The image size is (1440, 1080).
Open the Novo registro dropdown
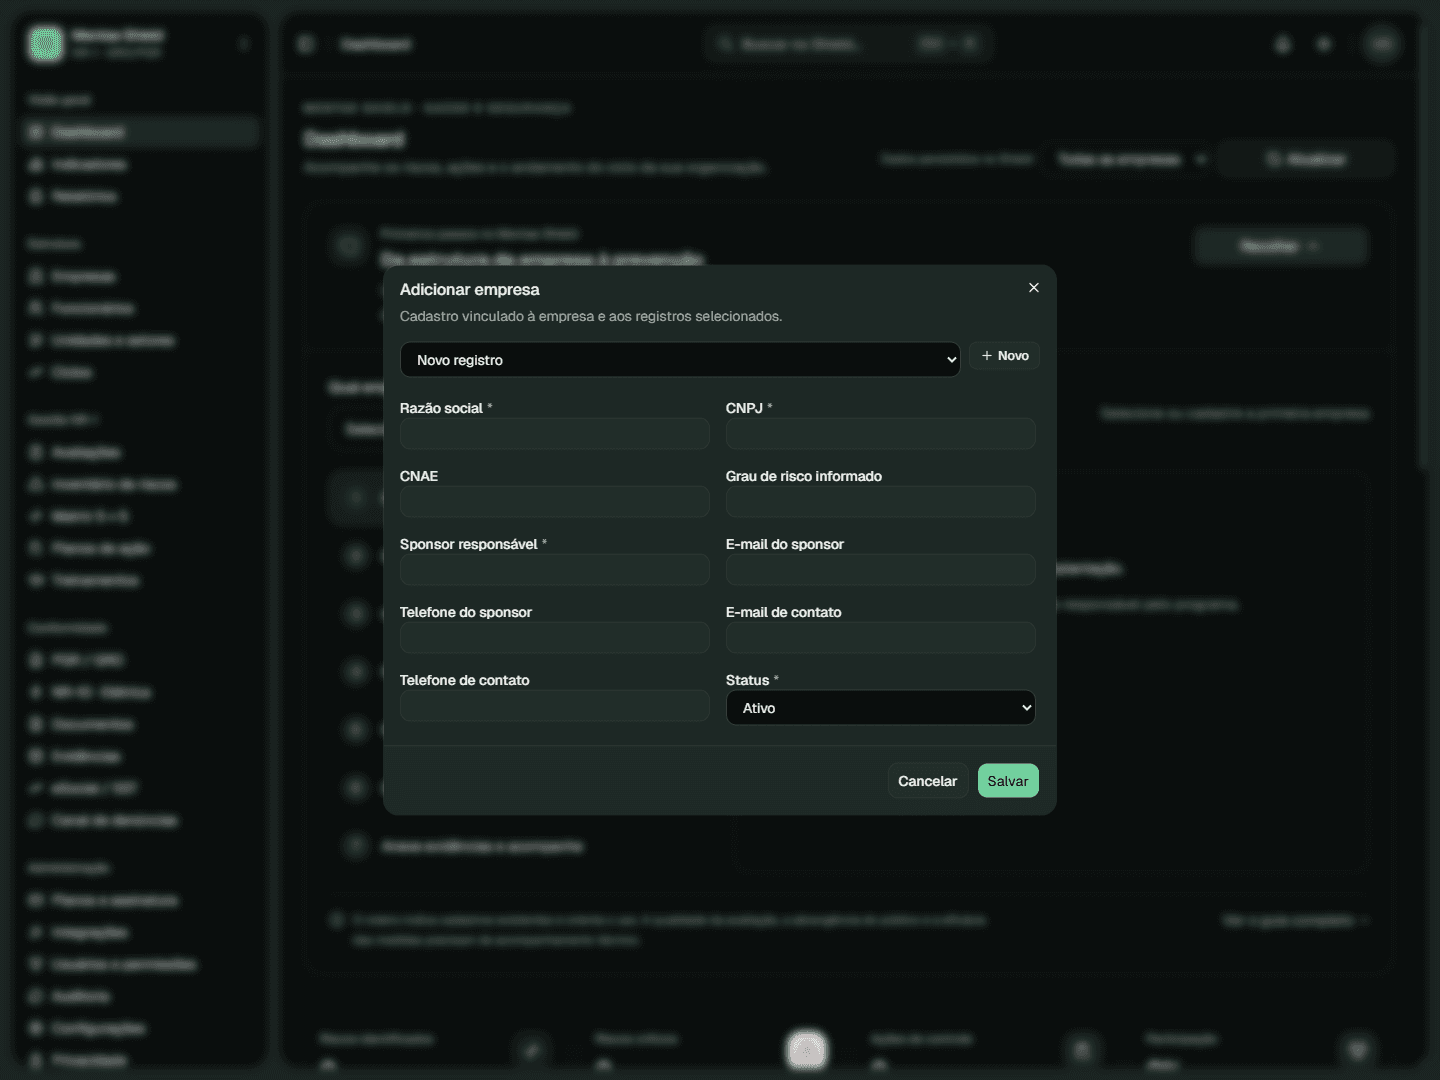coord(680,360)
